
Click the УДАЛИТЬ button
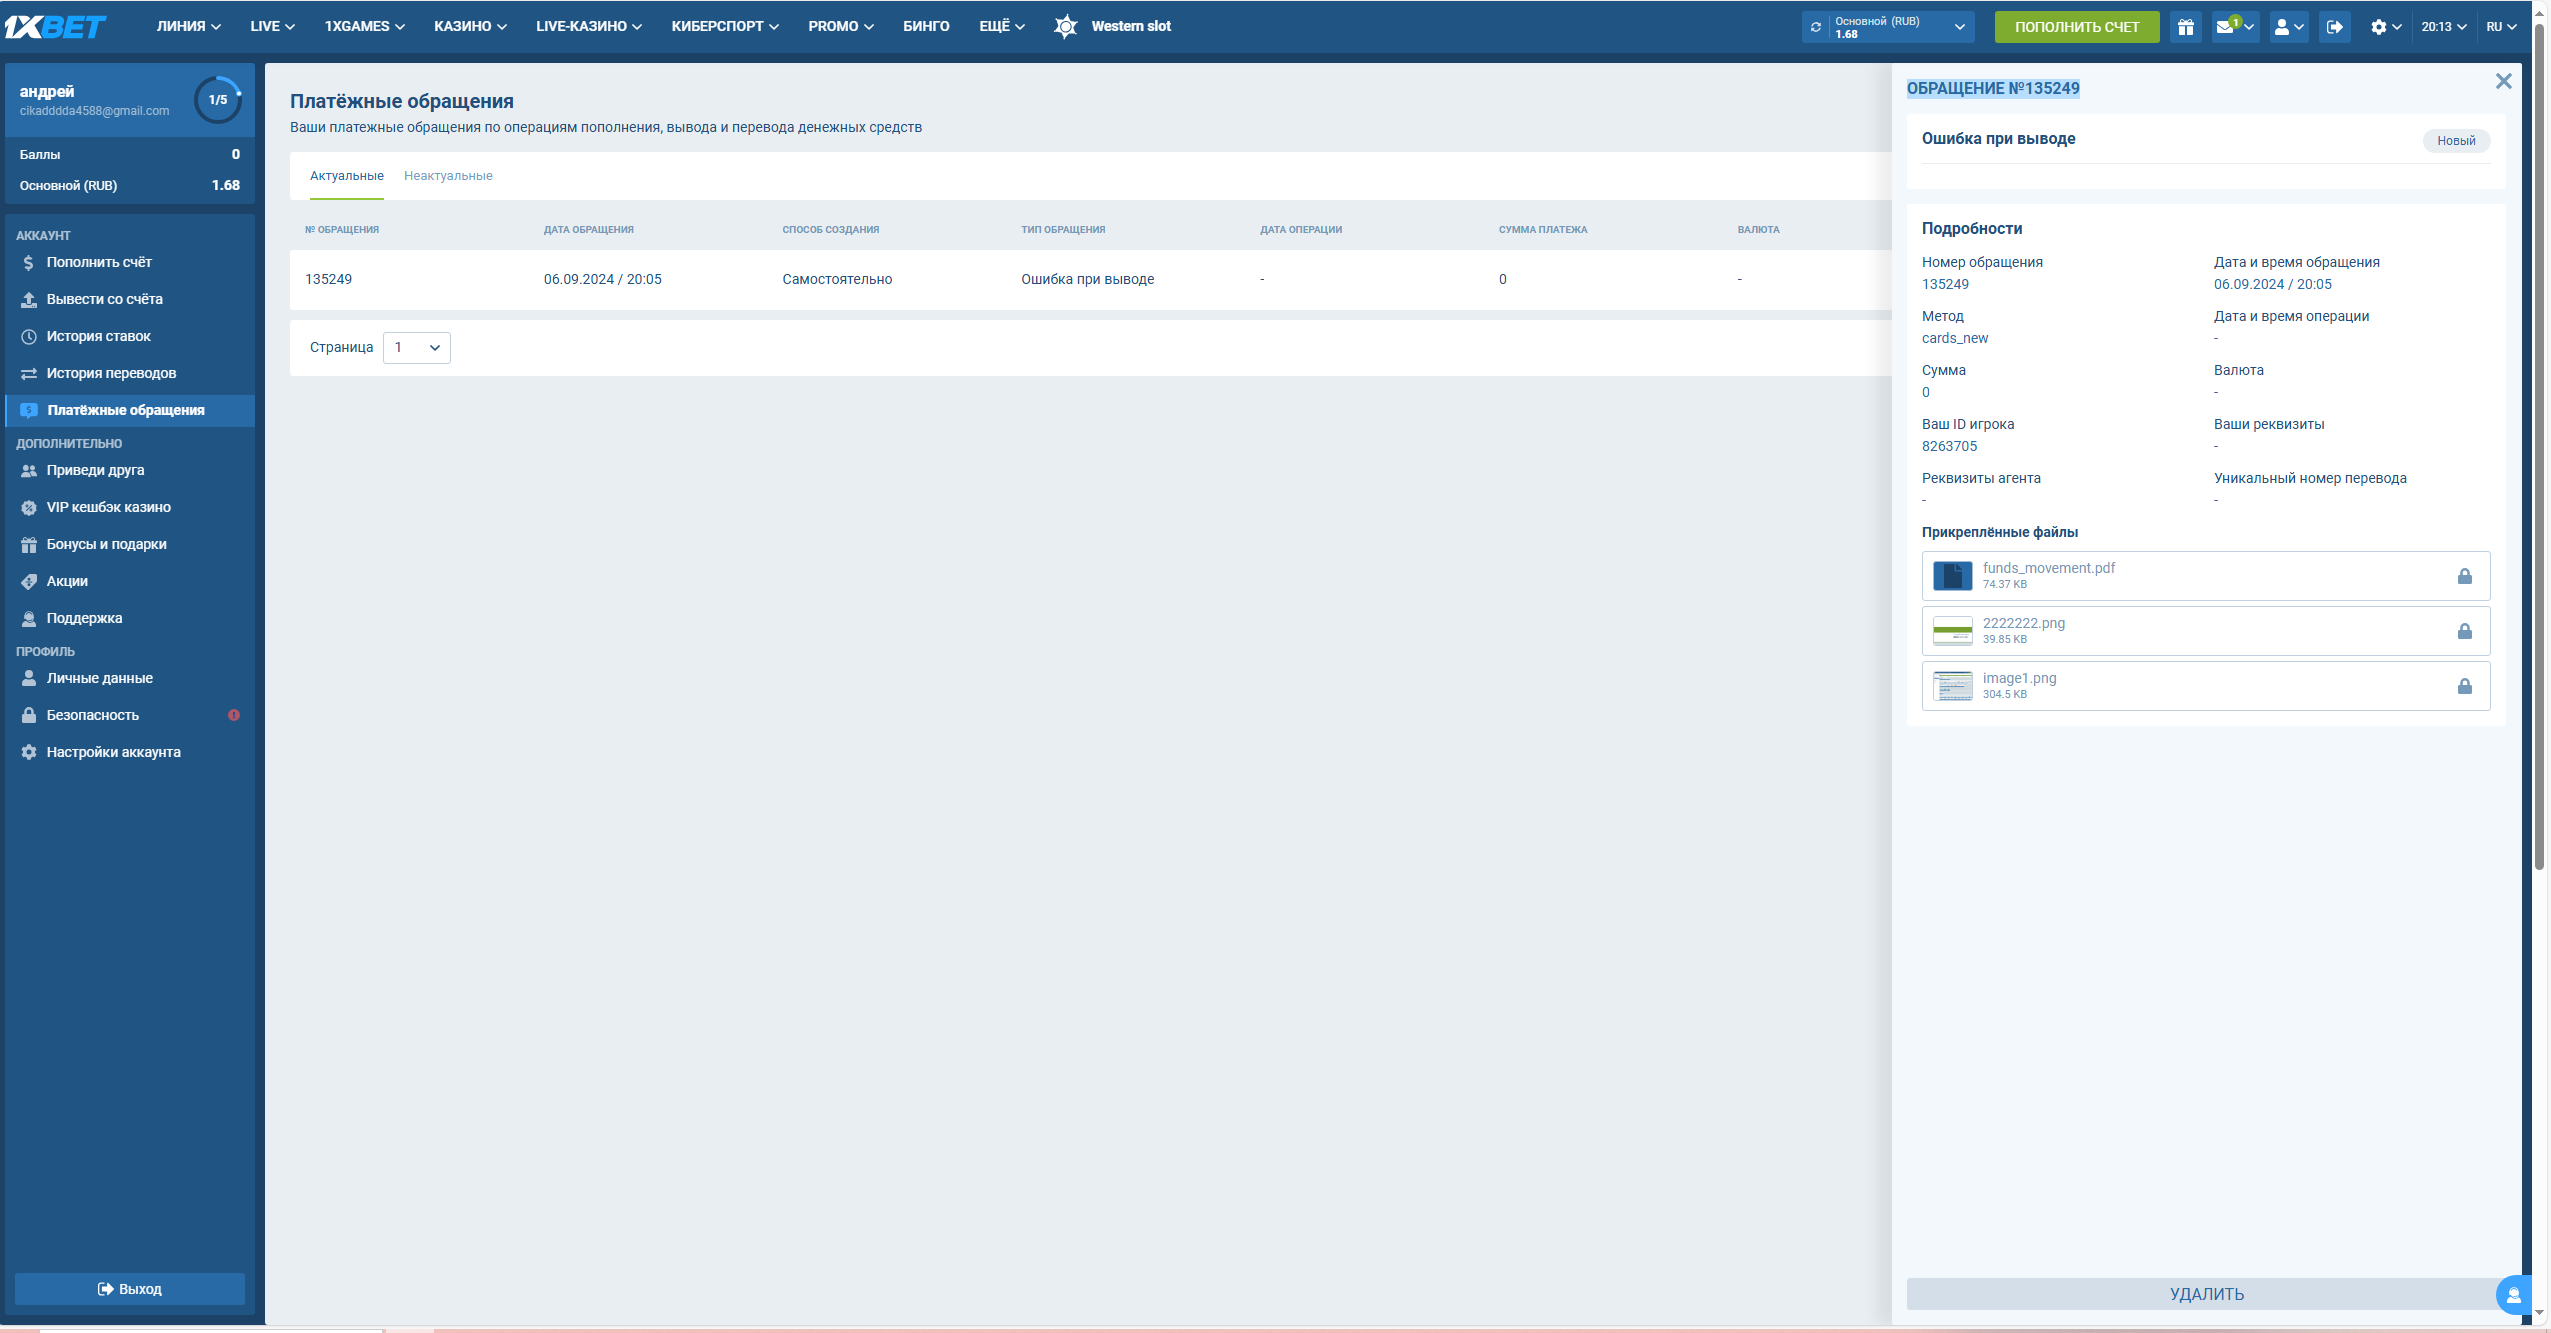coord(2207,1294)
